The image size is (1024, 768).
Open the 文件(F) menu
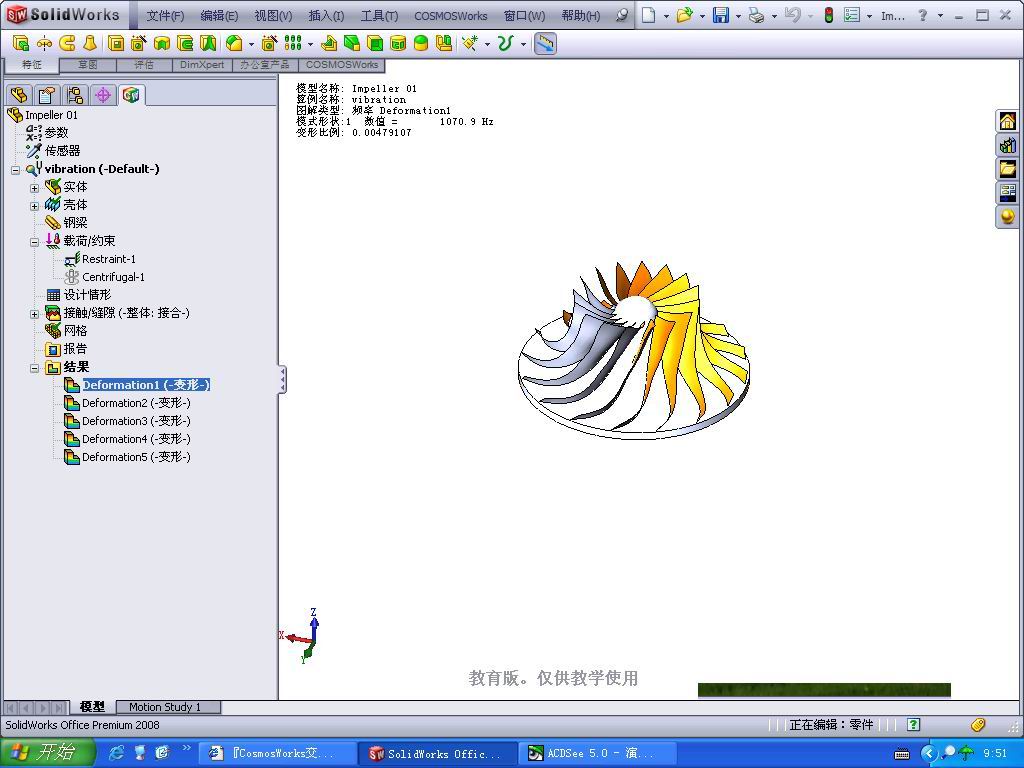point(165,16)
